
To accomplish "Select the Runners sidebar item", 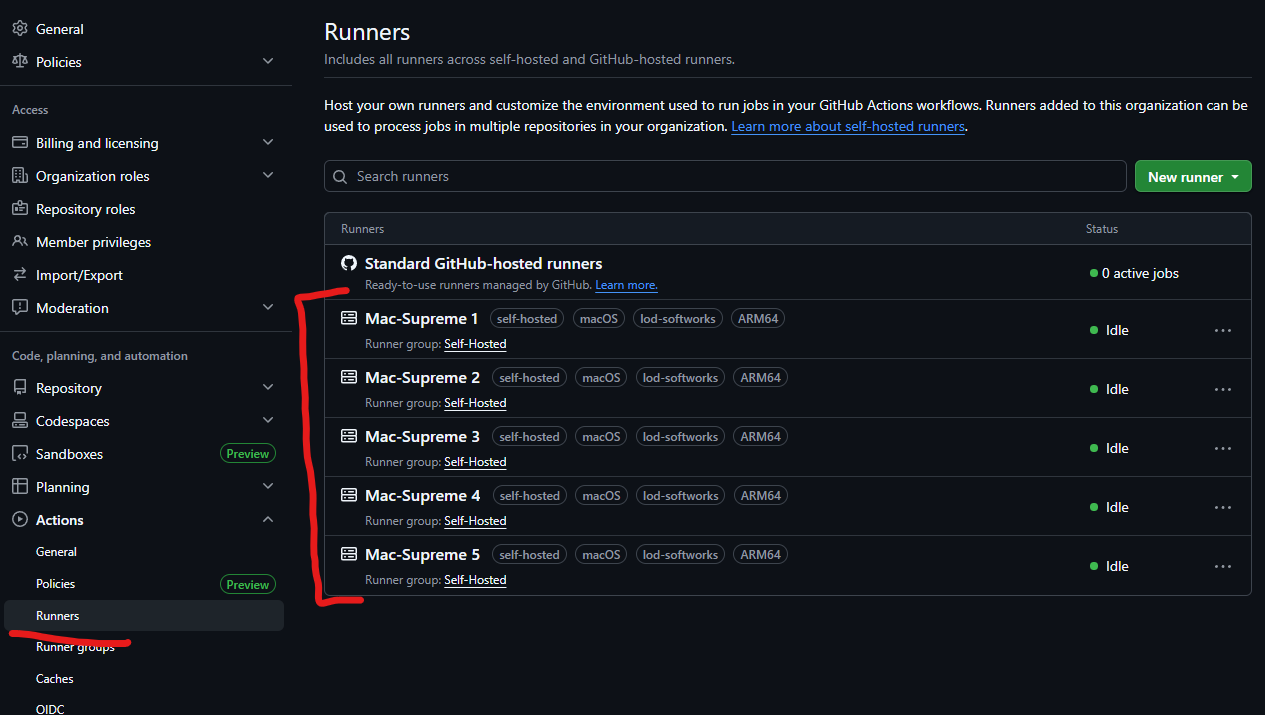I will coord(145,616).
